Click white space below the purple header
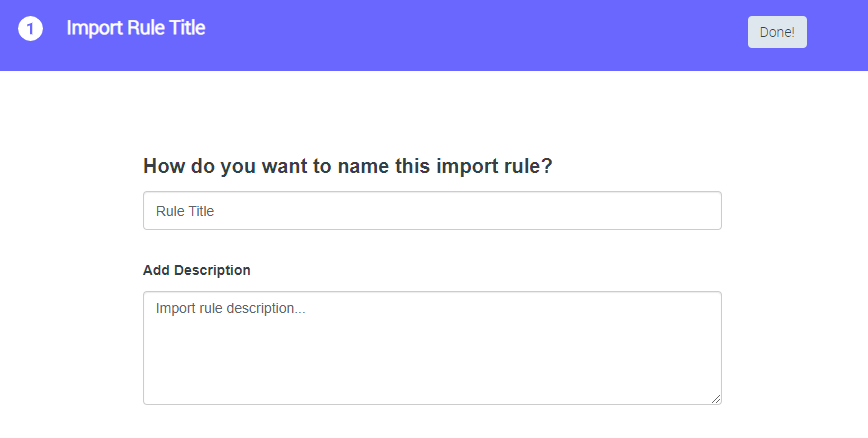The height and width of the screenshot is (438, 868). [432, 110]
